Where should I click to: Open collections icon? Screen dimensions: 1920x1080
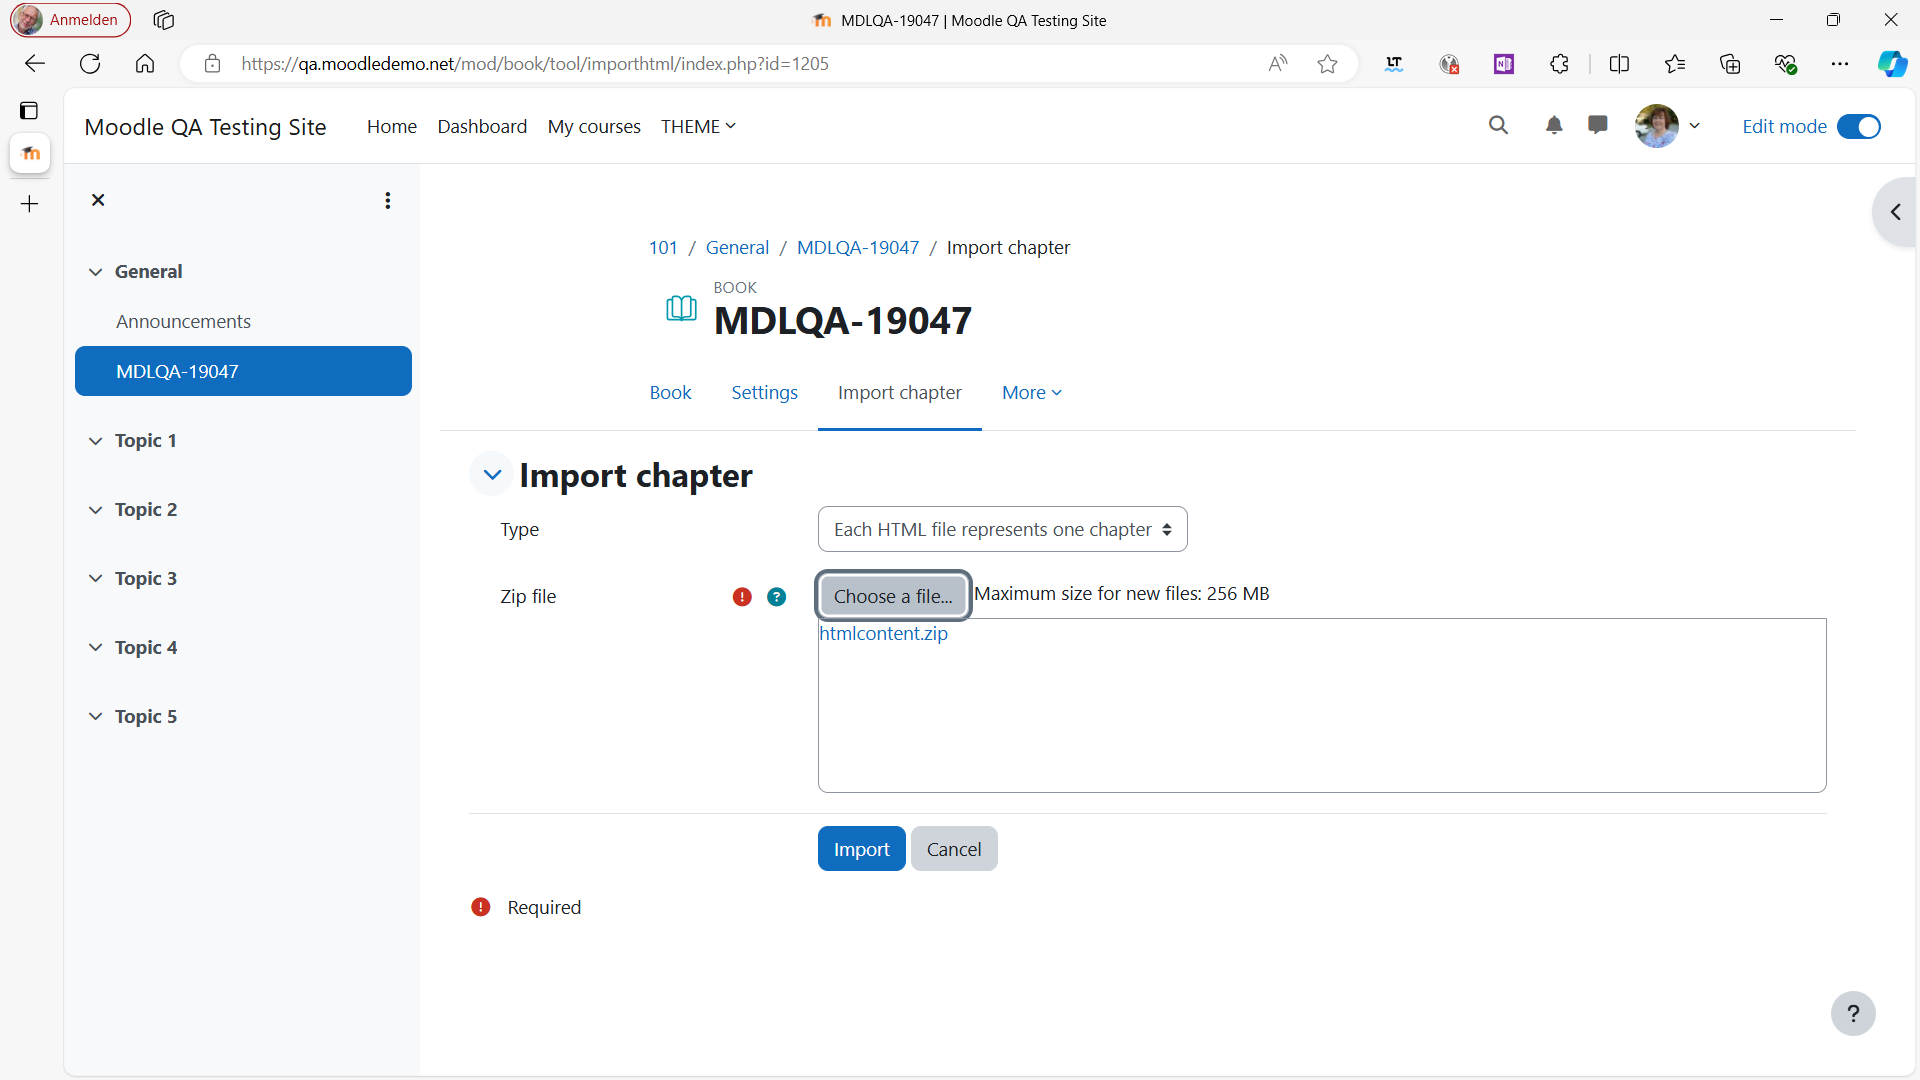coord(1730,64)
